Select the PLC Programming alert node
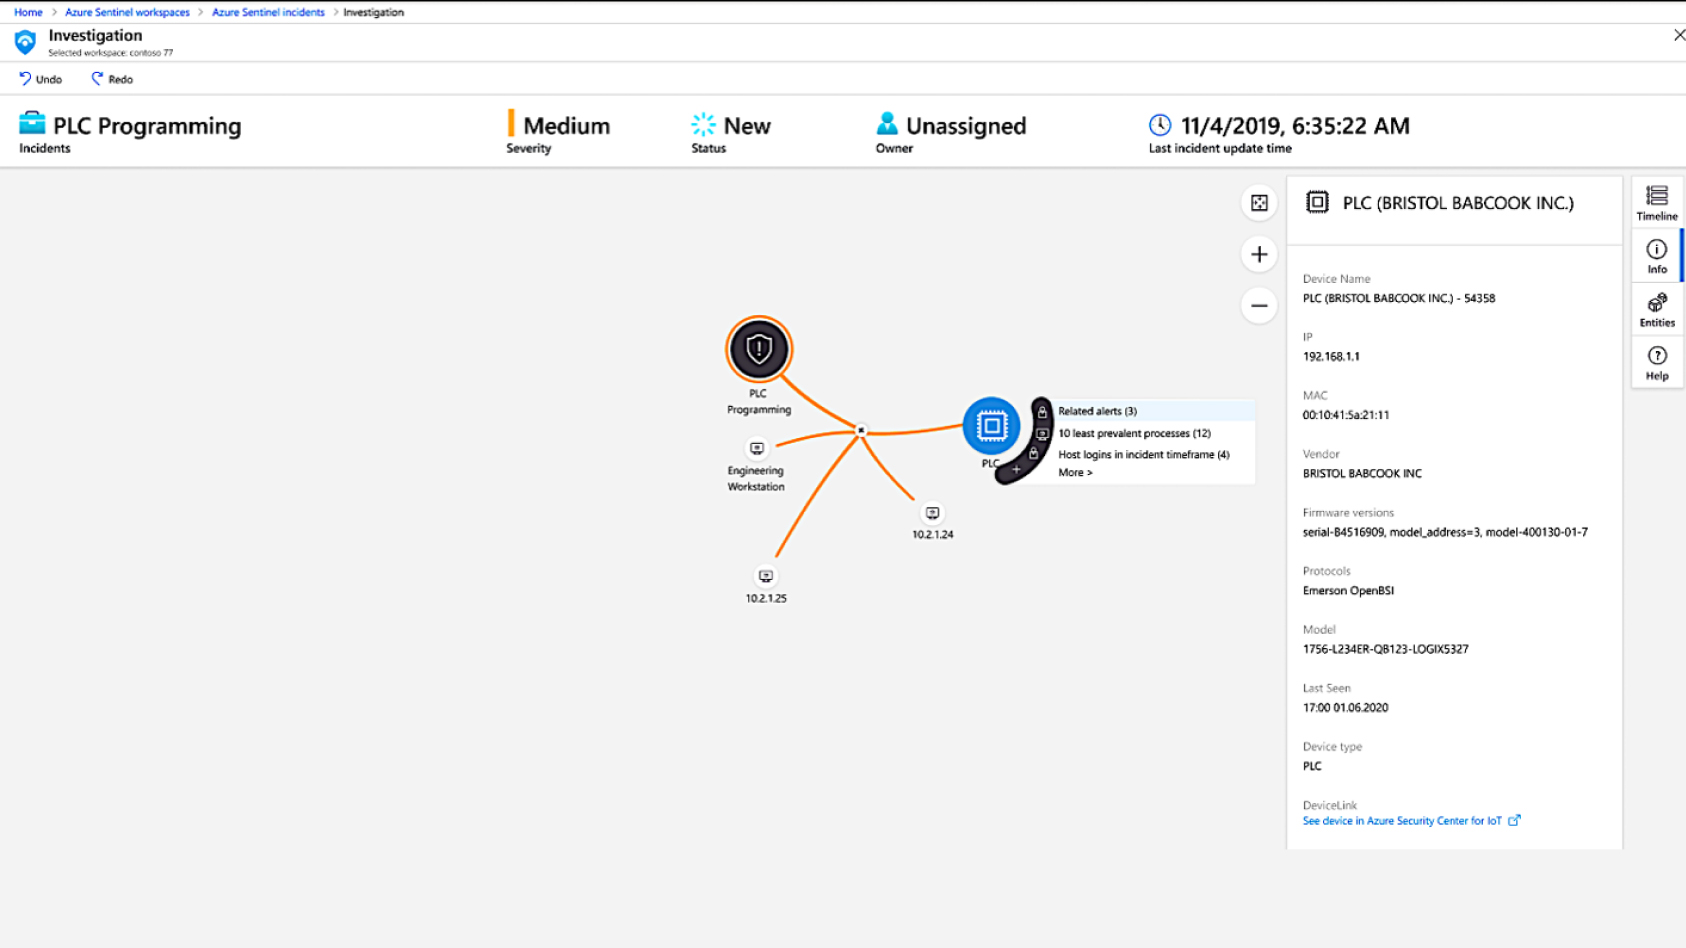Image resolution: width=1686 pixels, height=948 pixels. pos(759,349)
